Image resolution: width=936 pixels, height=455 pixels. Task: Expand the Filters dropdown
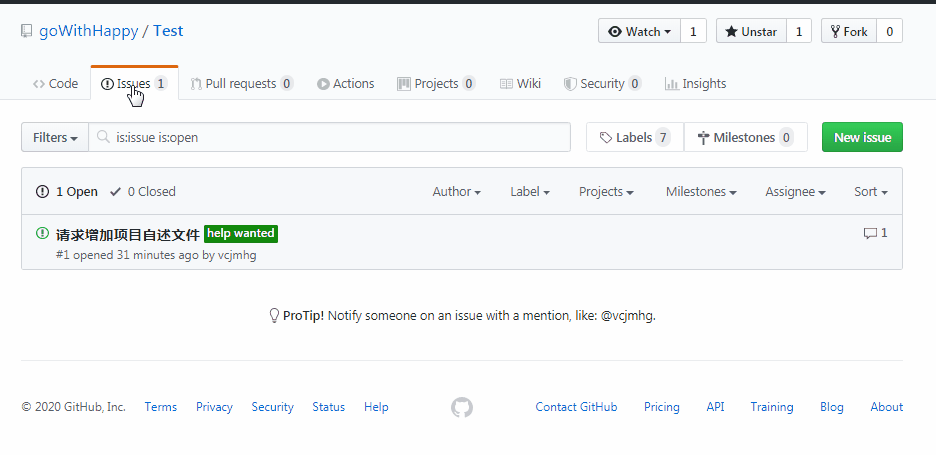pyautogui.click(x=55, y=137)
